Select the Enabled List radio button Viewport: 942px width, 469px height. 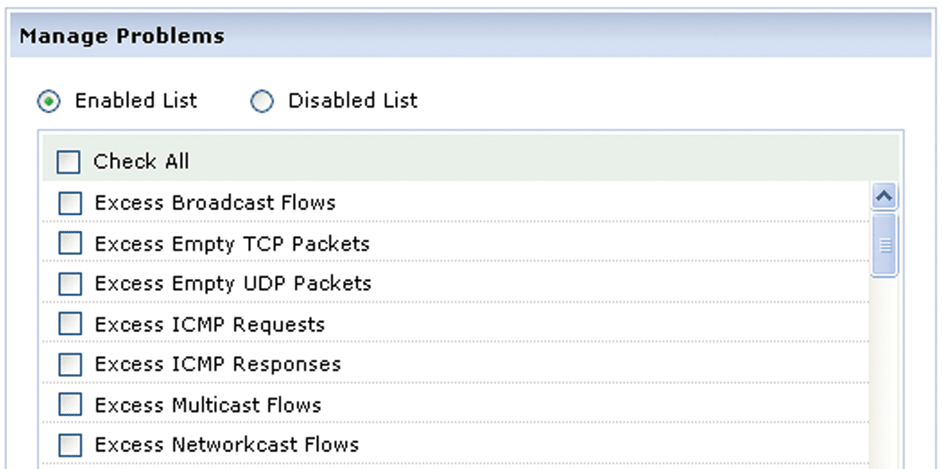click(x=49, y=101)
